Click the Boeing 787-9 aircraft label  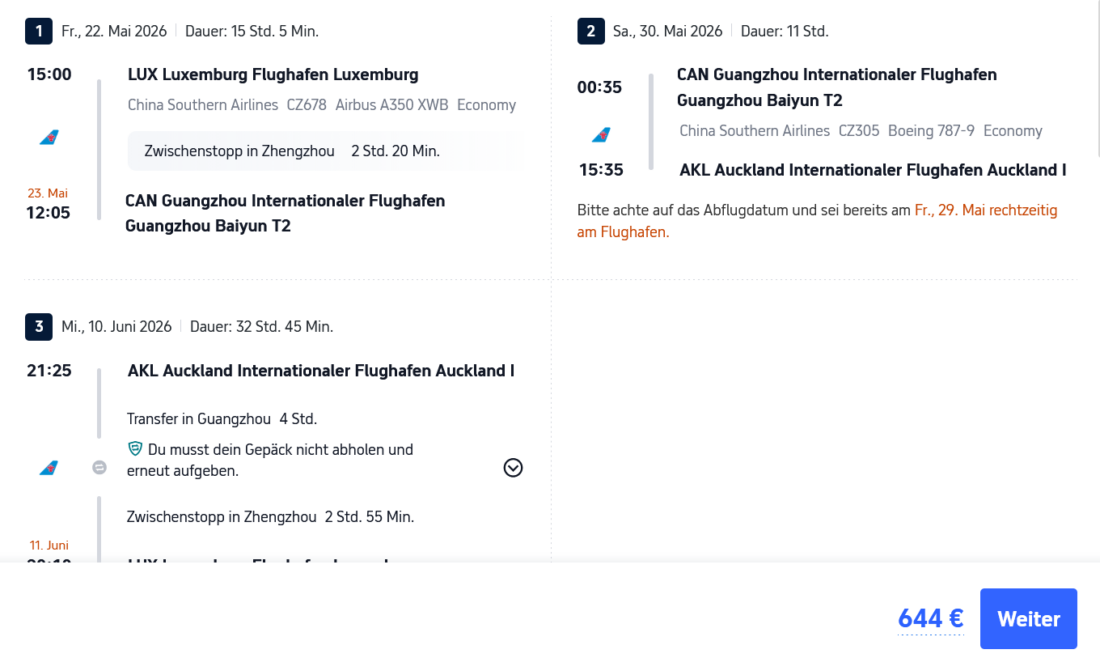929,131
